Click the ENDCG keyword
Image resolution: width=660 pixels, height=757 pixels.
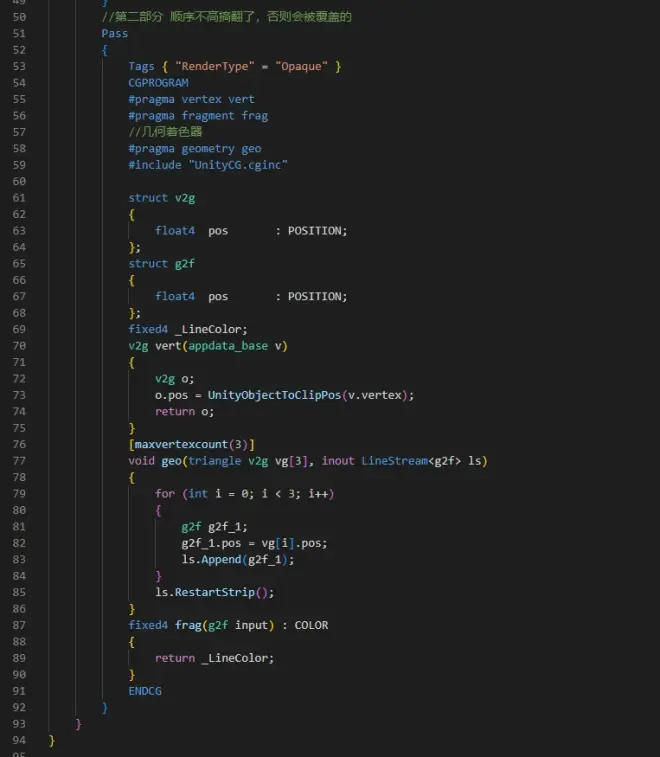pos(145,691)
